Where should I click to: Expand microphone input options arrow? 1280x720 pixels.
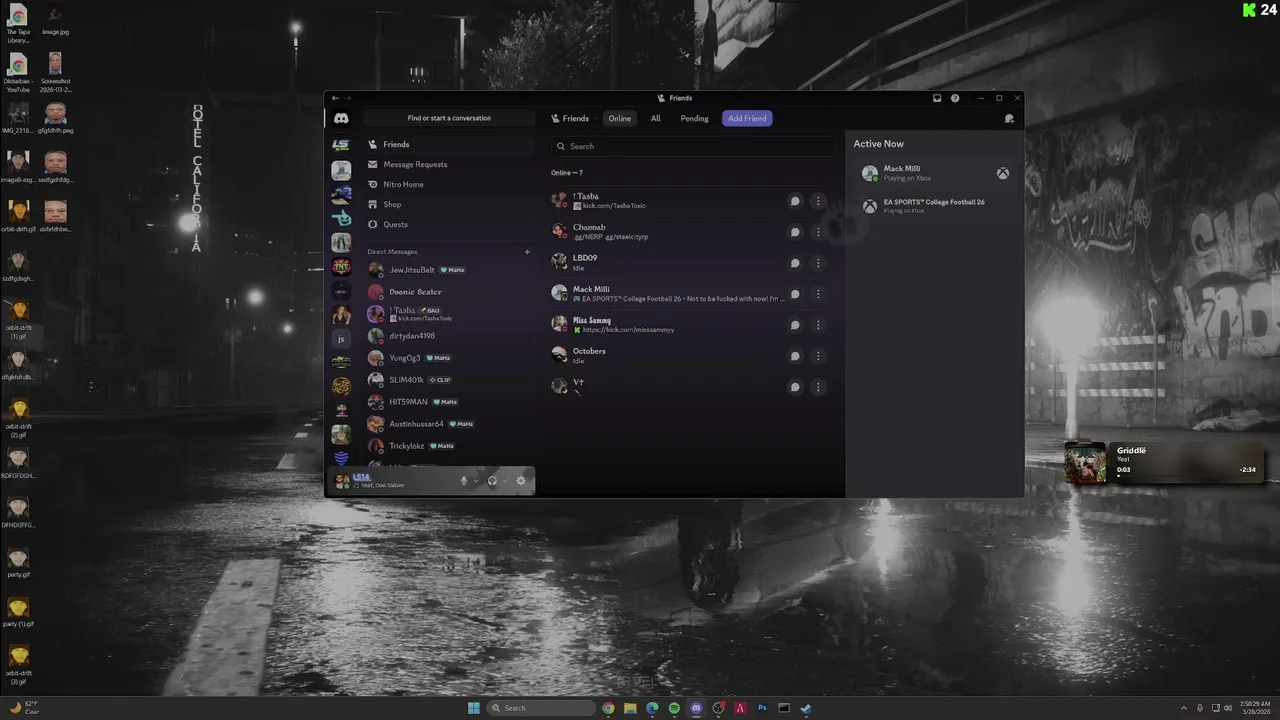pos(476,481)
